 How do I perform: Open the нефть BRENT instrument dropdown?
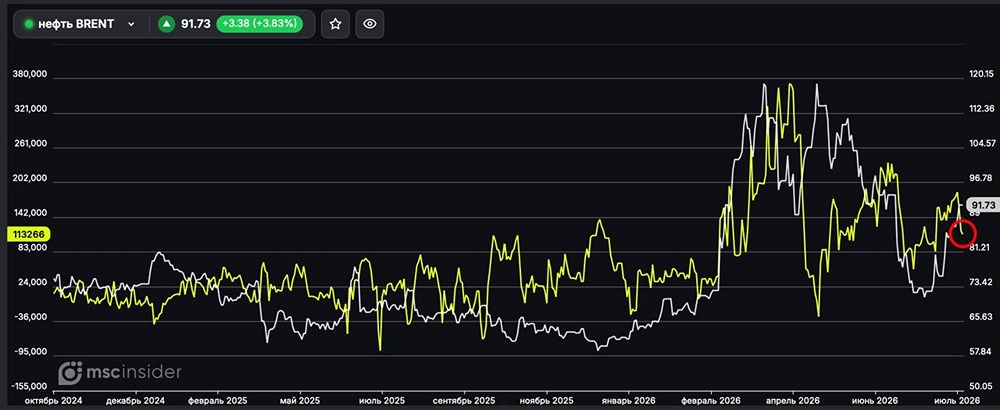(x=131, y=24)
